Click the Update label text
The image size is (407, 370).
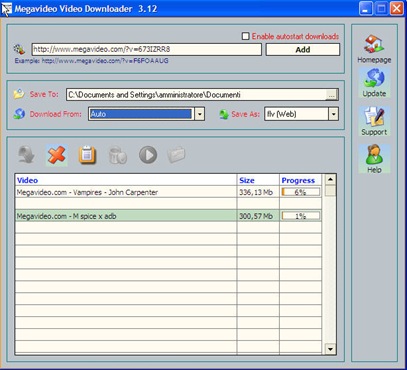[x=374, y=94]
